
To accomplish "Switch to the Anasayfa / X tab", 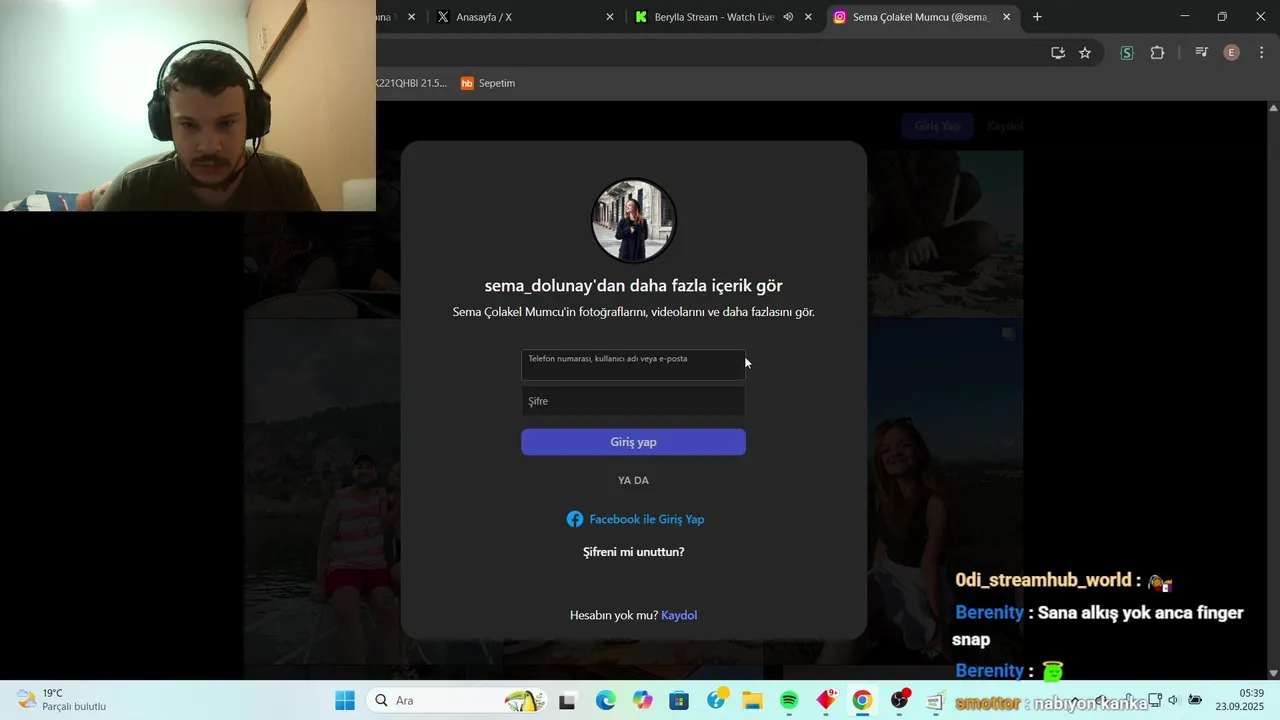I will (525, 17).
